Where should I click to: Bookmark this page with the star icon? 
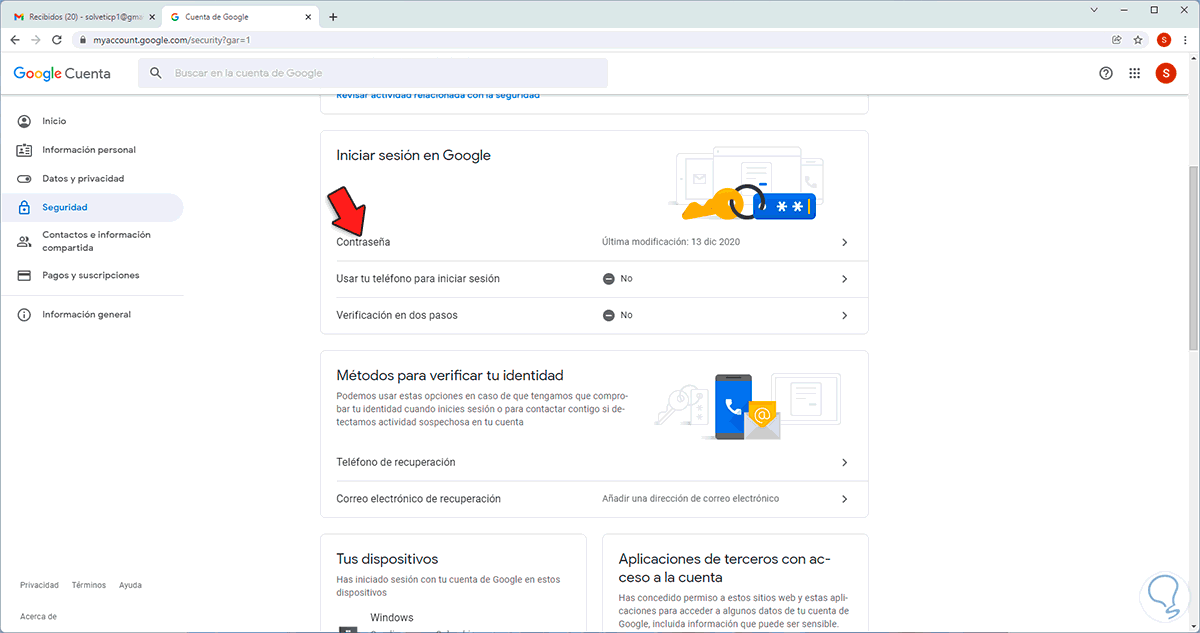click(x=1138, y=40)
